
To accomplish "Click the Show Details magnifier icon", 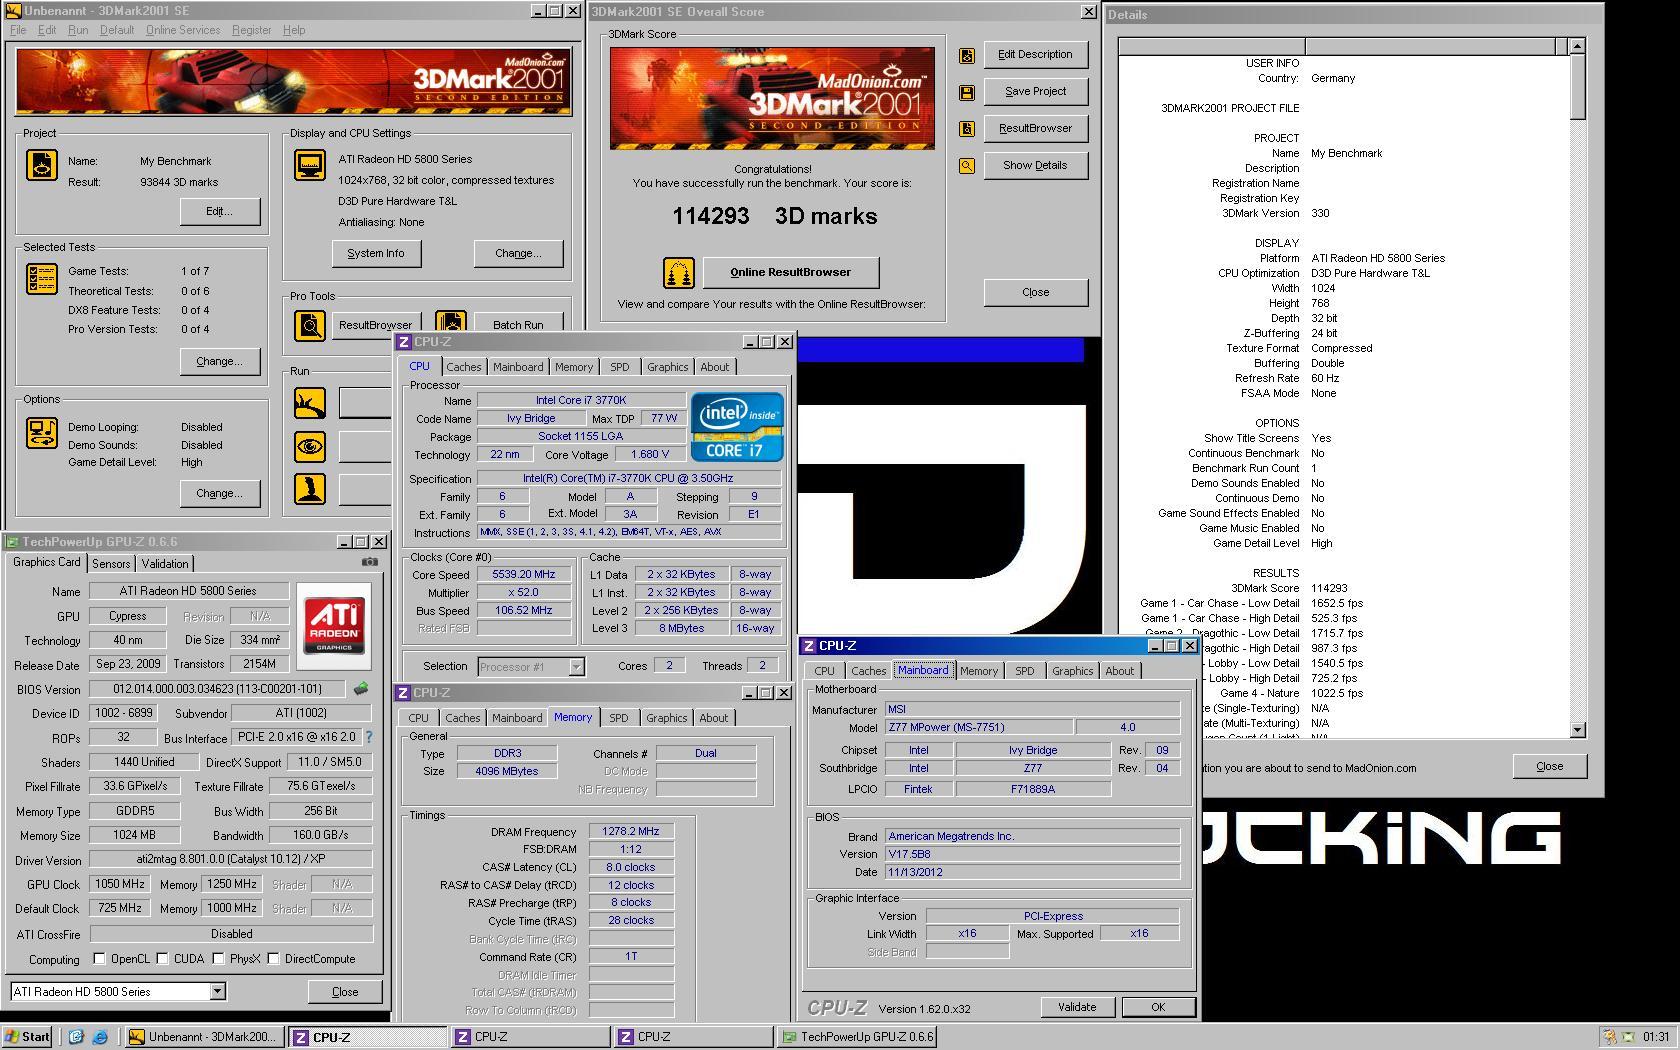I will click(967, 166).
